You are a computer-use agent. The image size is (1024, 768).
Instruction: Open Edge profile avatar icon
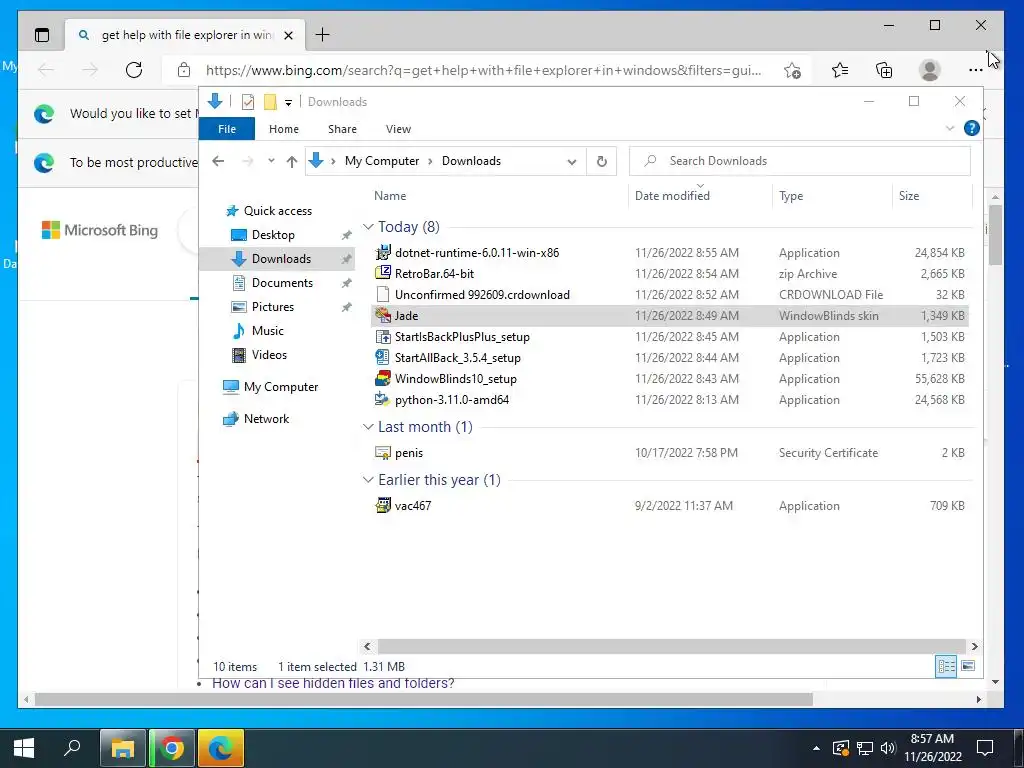coord(929,70)
